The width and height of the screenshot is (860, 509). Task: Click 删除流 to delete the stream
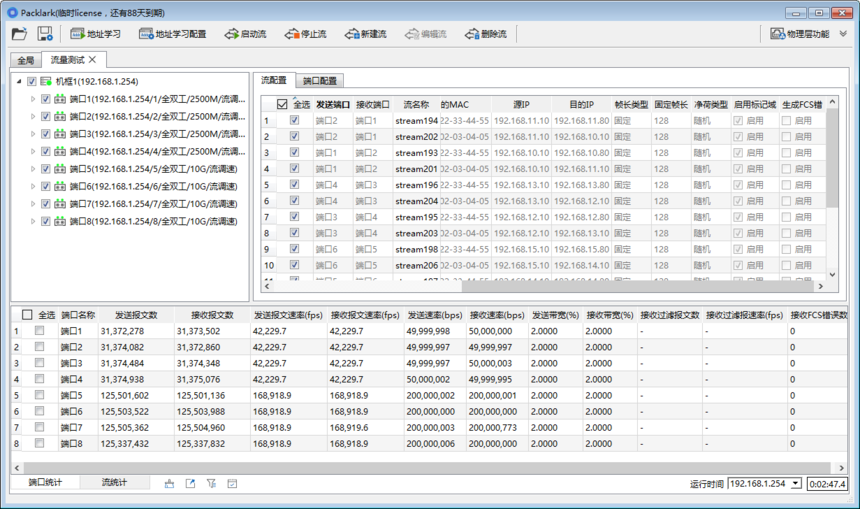point(486,34)
